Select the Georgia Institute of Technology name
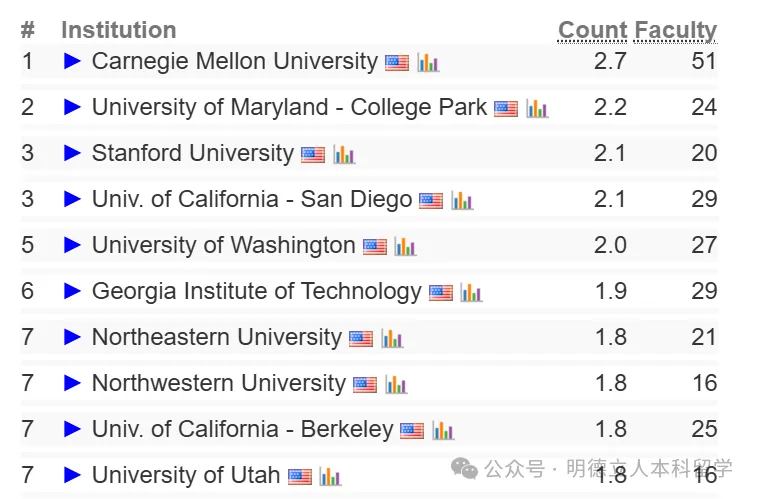This screenshot has height=499, width=757. [257, 291]
